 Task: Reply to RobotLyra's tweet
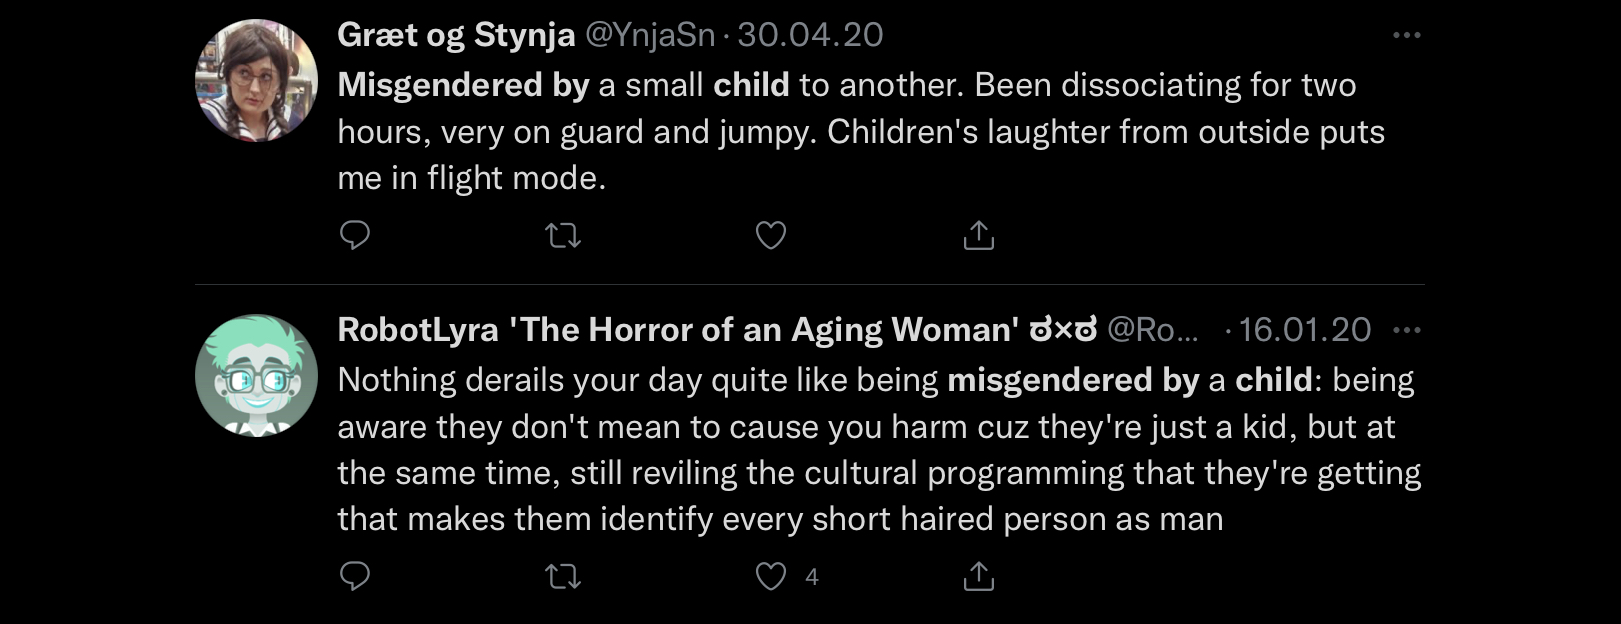pos(355,576)
